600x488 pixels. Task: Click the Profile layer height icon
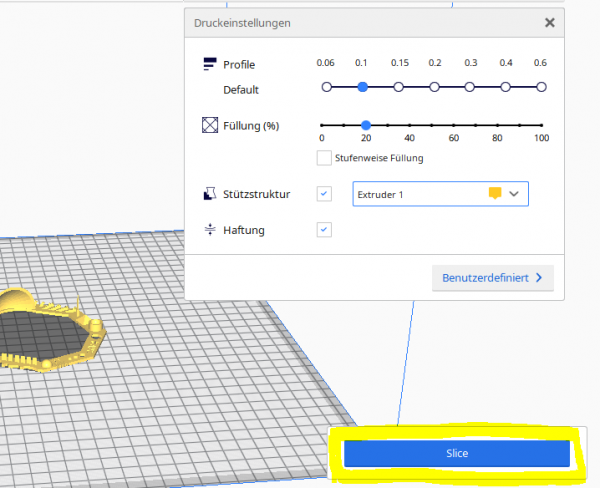pyautogui.click(x=210, y=63)
